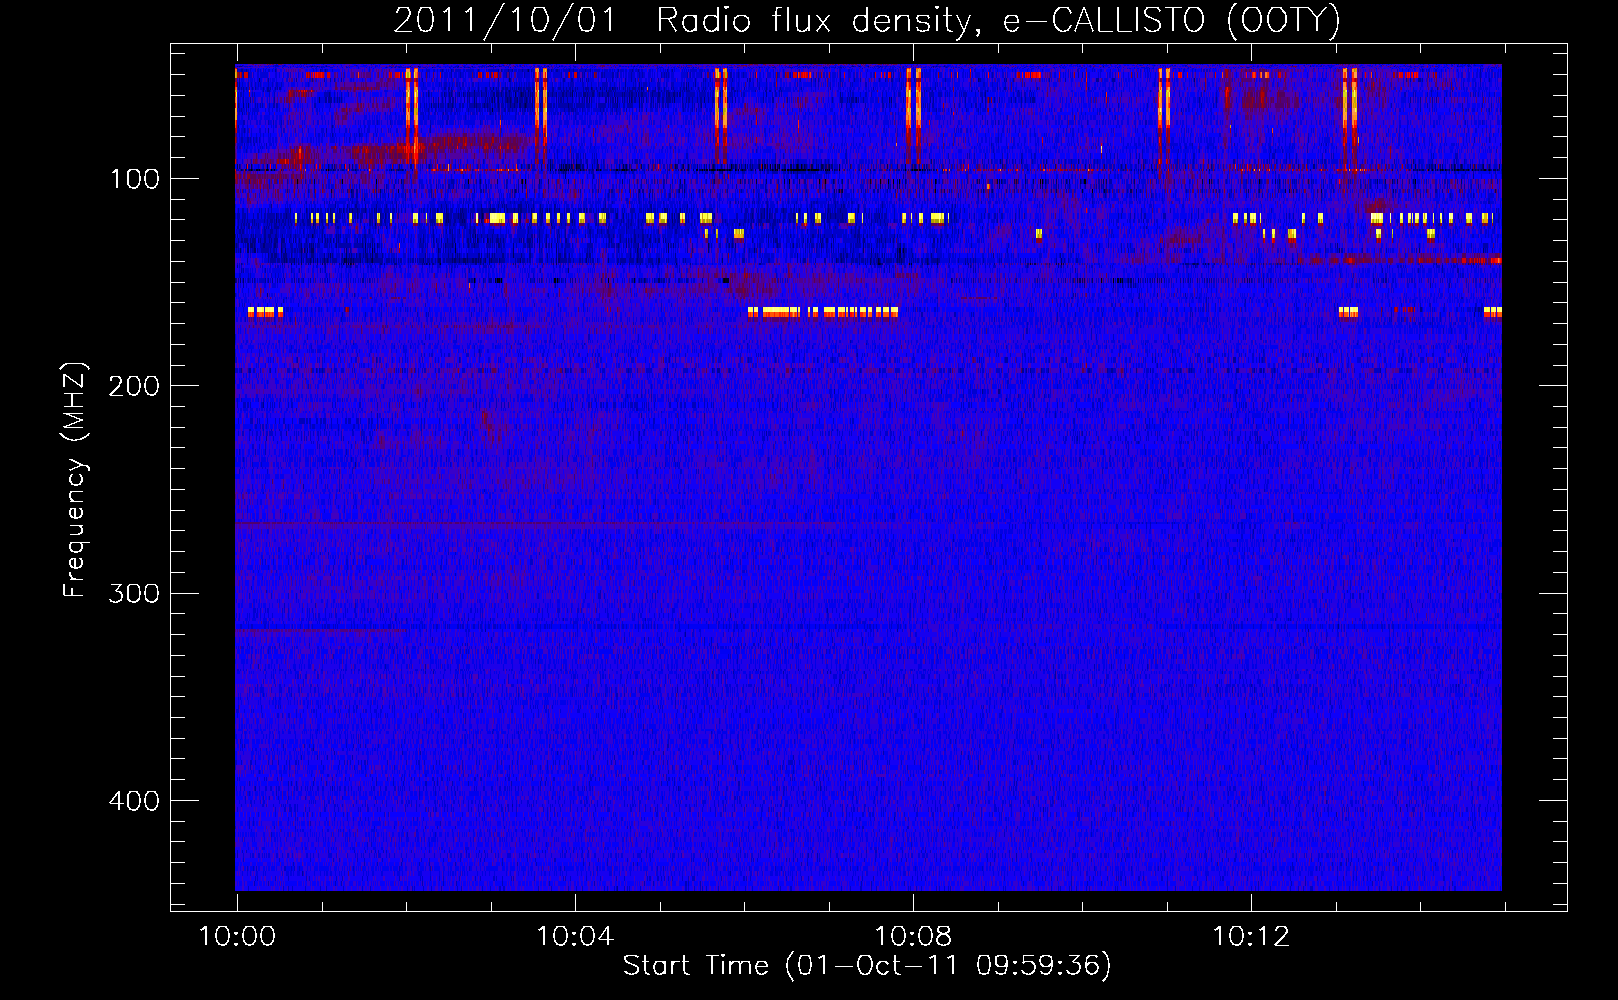1618x1000 pixels.
Task: Click the "100" frequency tick label
Action: pyautogui.click(x=135, y=179)
